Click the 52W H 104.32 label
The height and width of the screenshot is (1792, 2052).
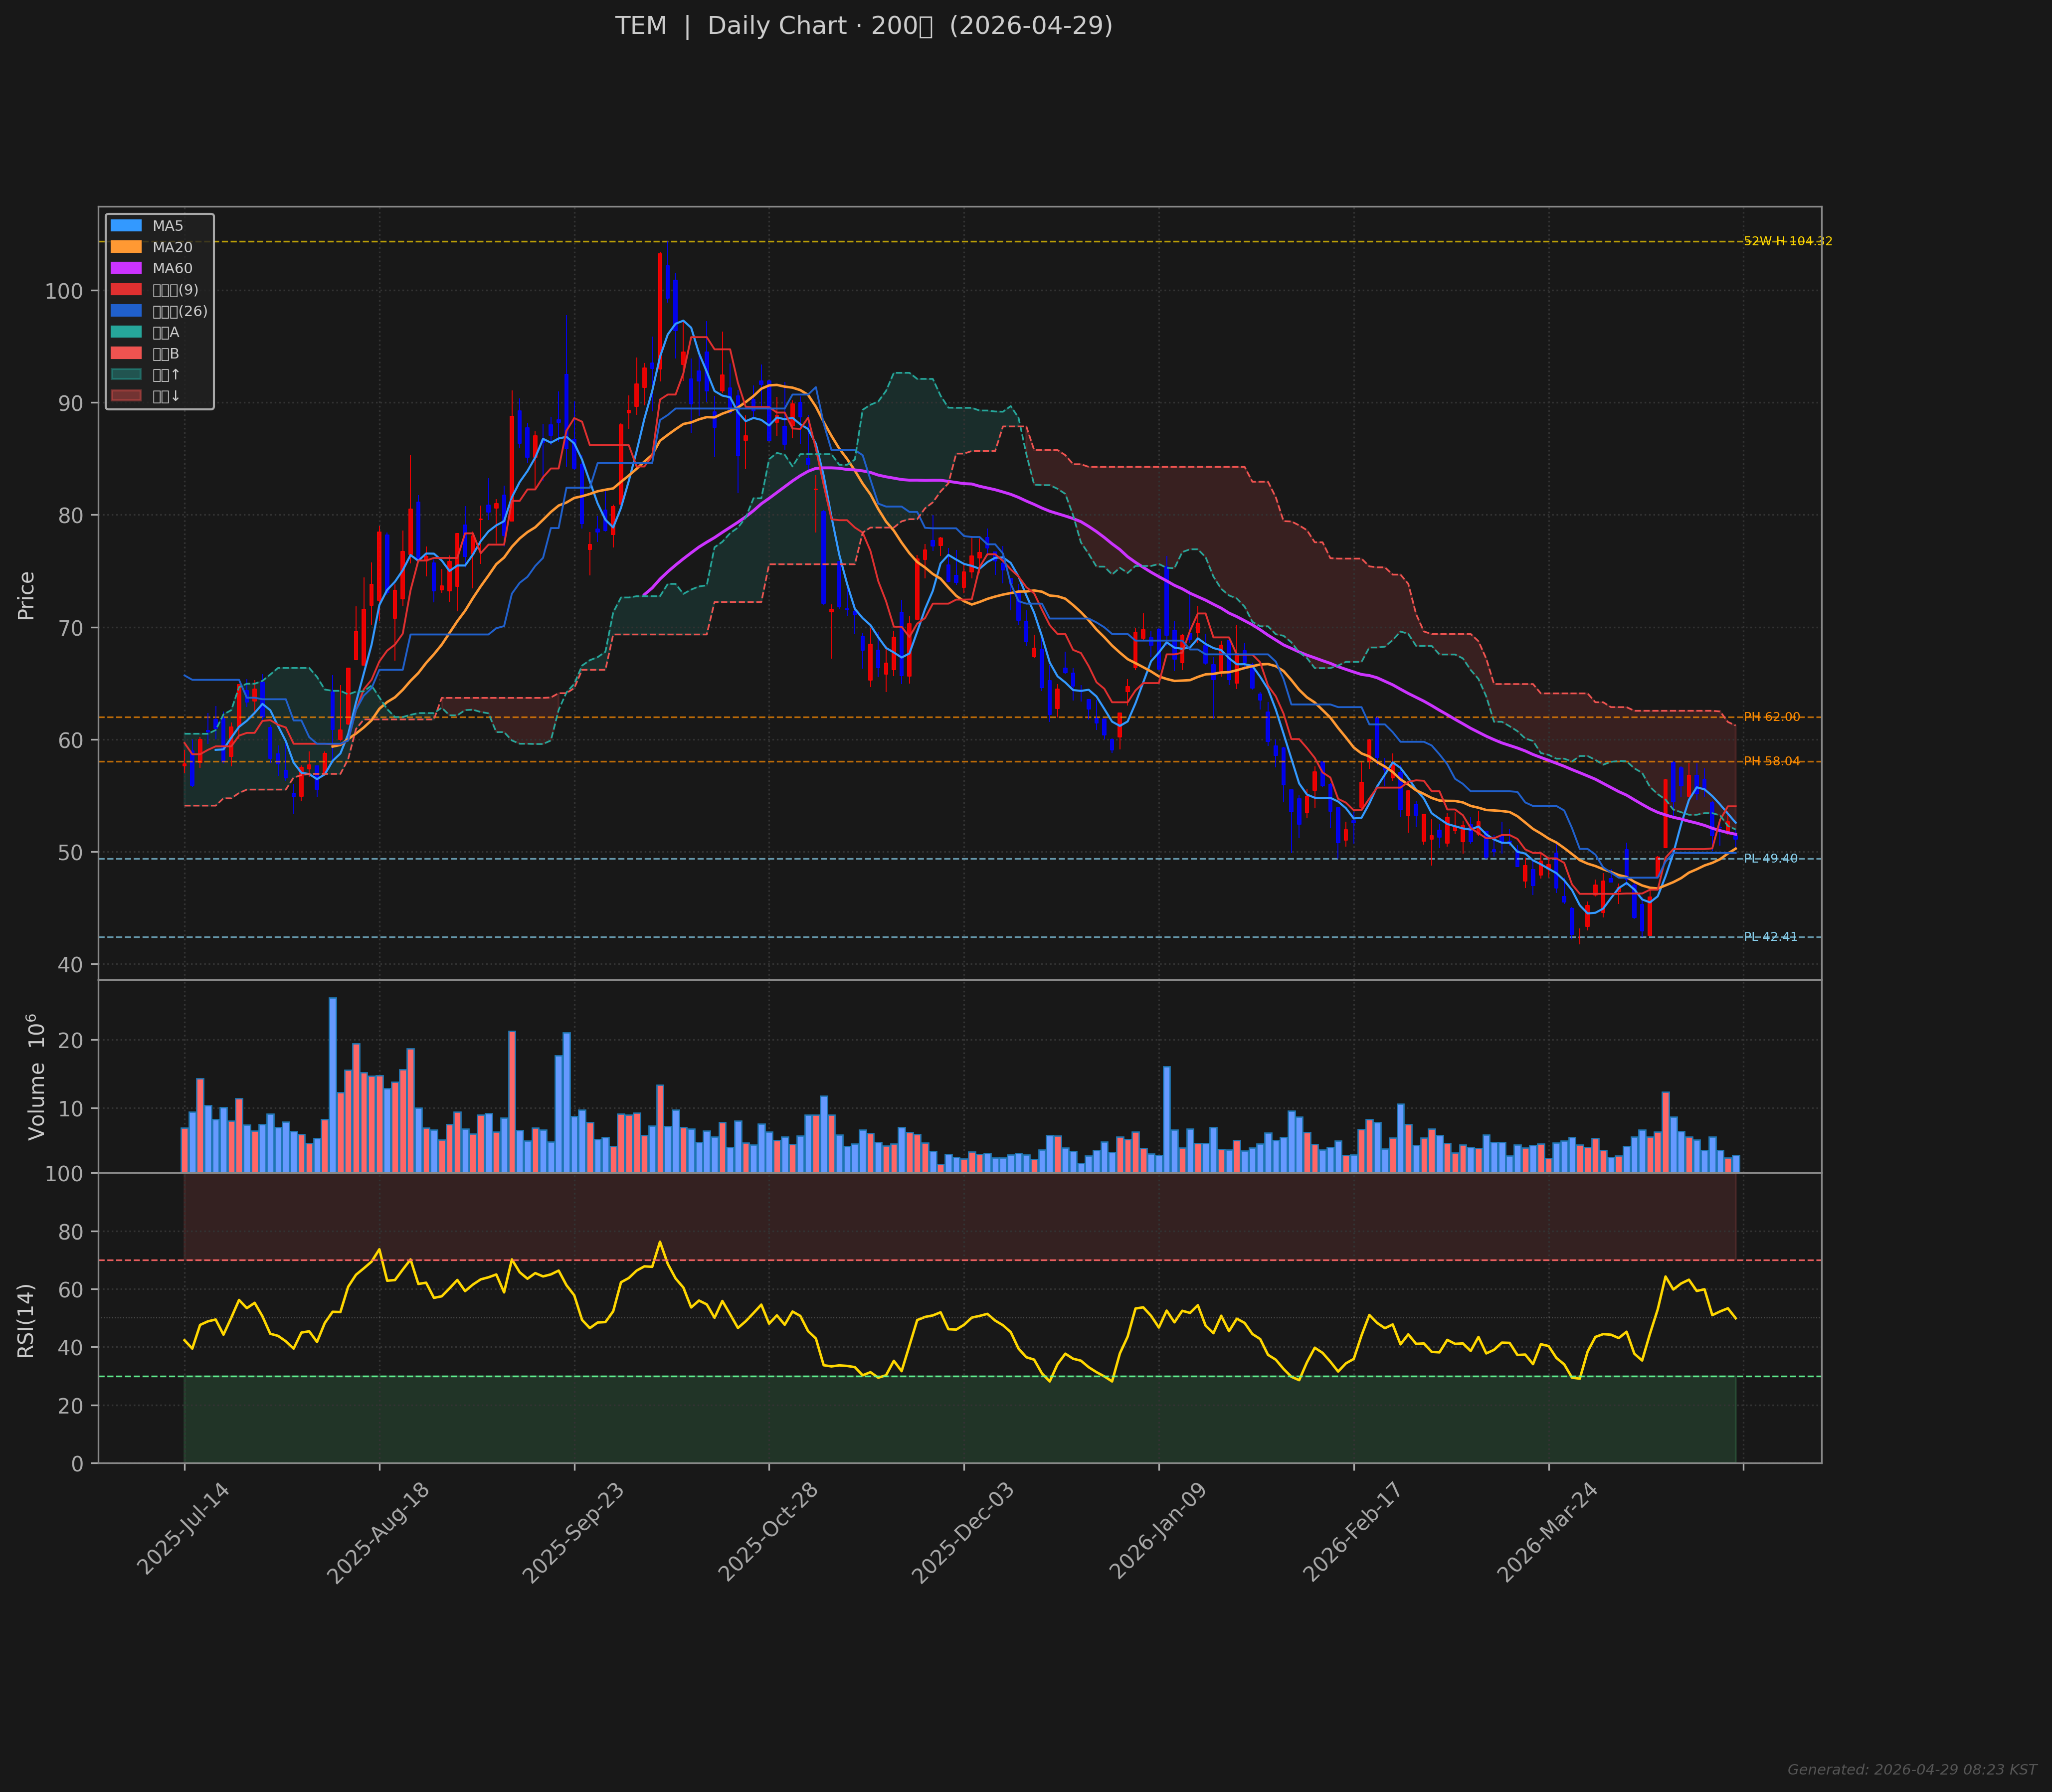1788,241
